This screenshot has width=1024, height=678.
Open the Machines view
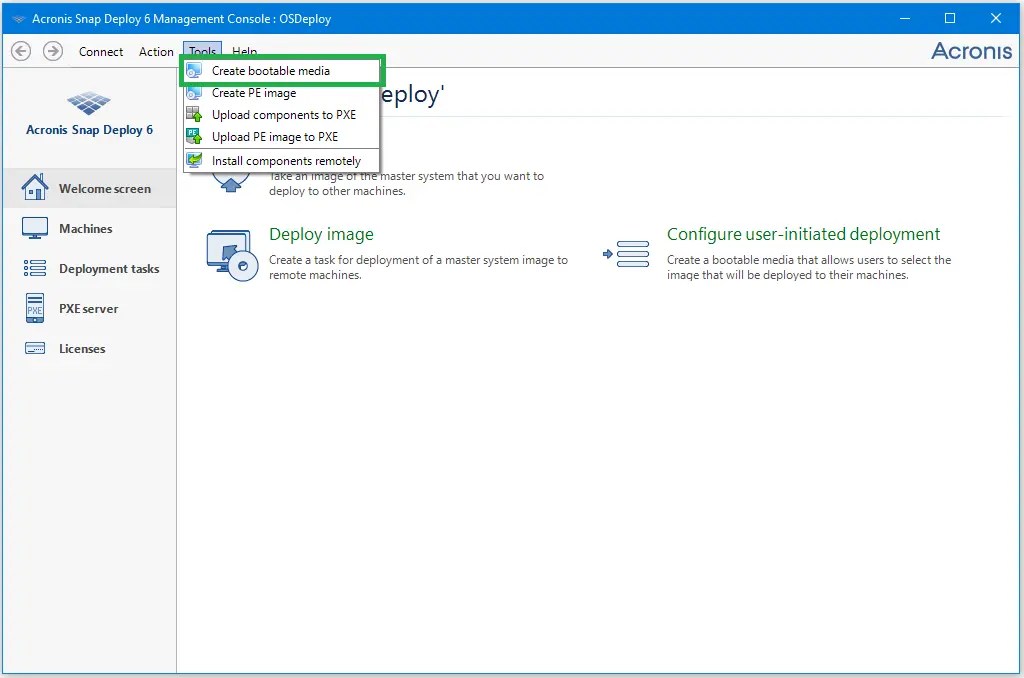(89, 229)
